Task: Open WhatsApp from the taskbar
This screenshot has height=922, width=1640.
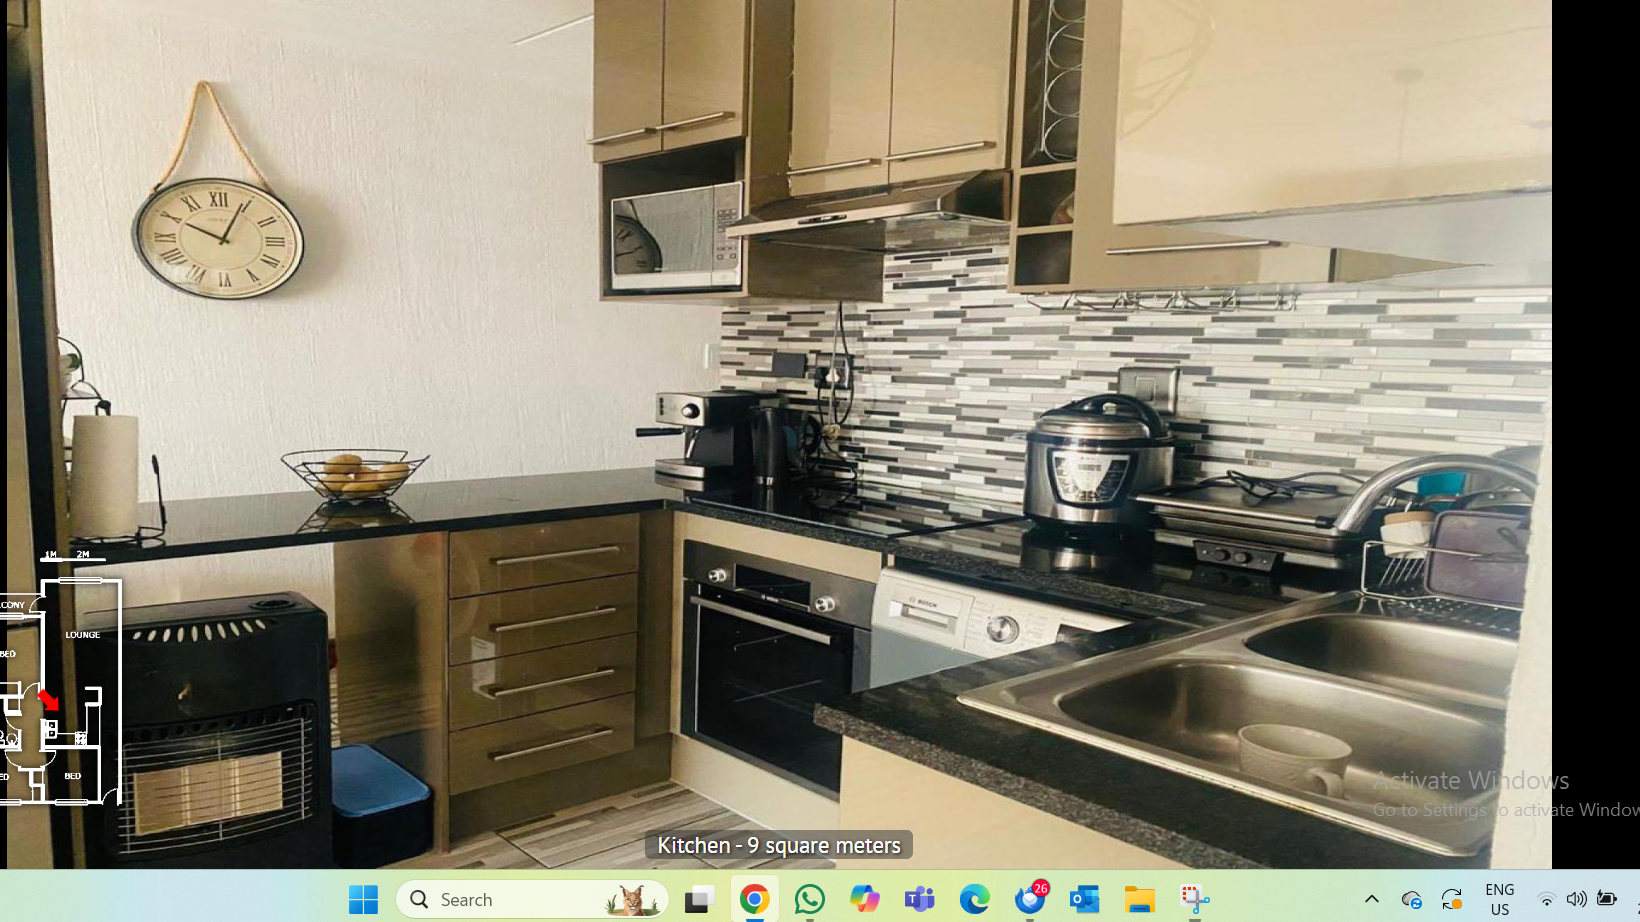Action: click(810, 900)
